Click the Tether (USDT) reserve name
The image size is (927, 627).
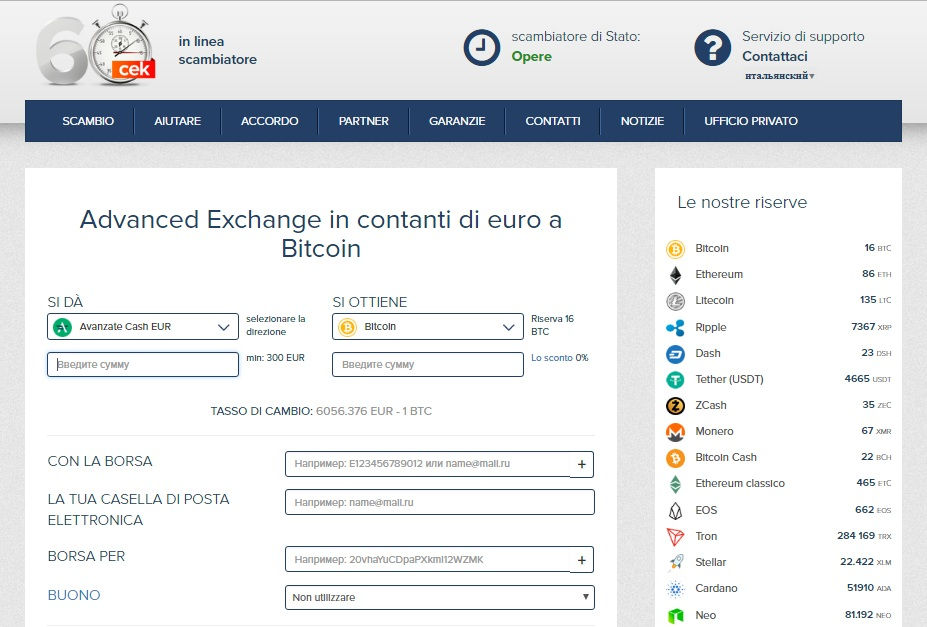click(729, 379)
